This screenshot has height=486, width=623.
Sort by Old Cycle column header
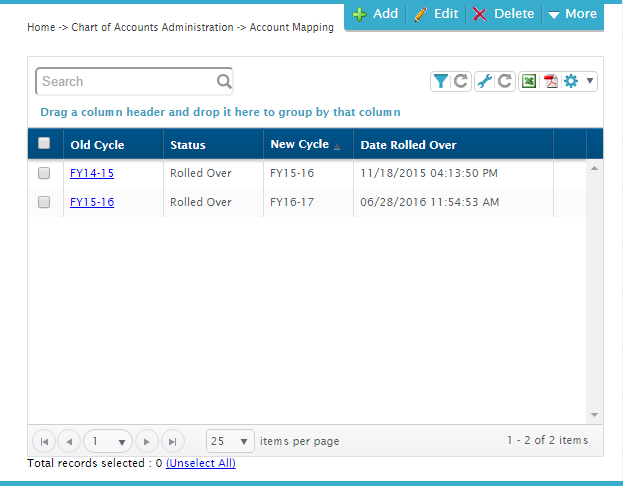(113, 145)
